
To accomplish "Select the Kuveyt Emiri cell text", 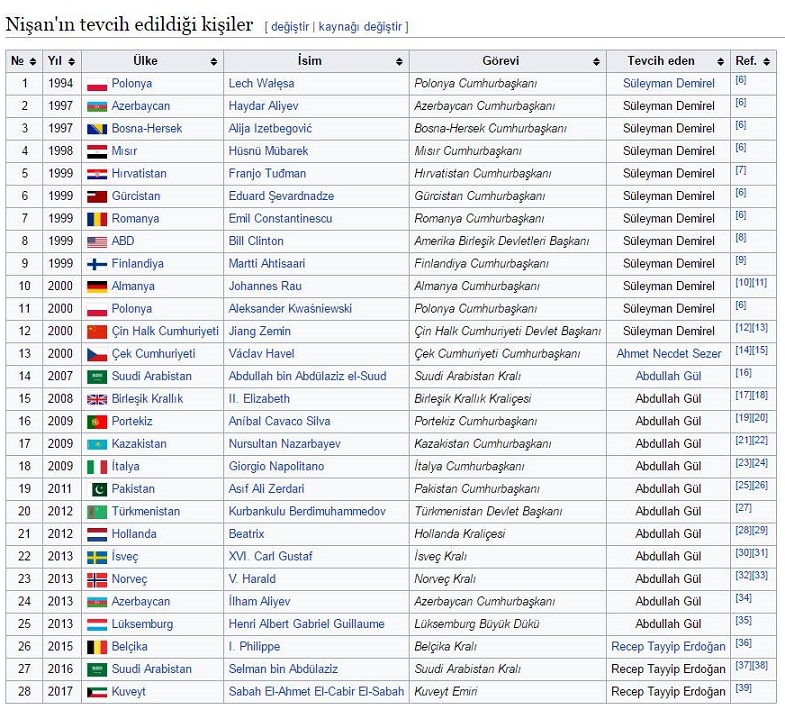I will tap(446, 692).
